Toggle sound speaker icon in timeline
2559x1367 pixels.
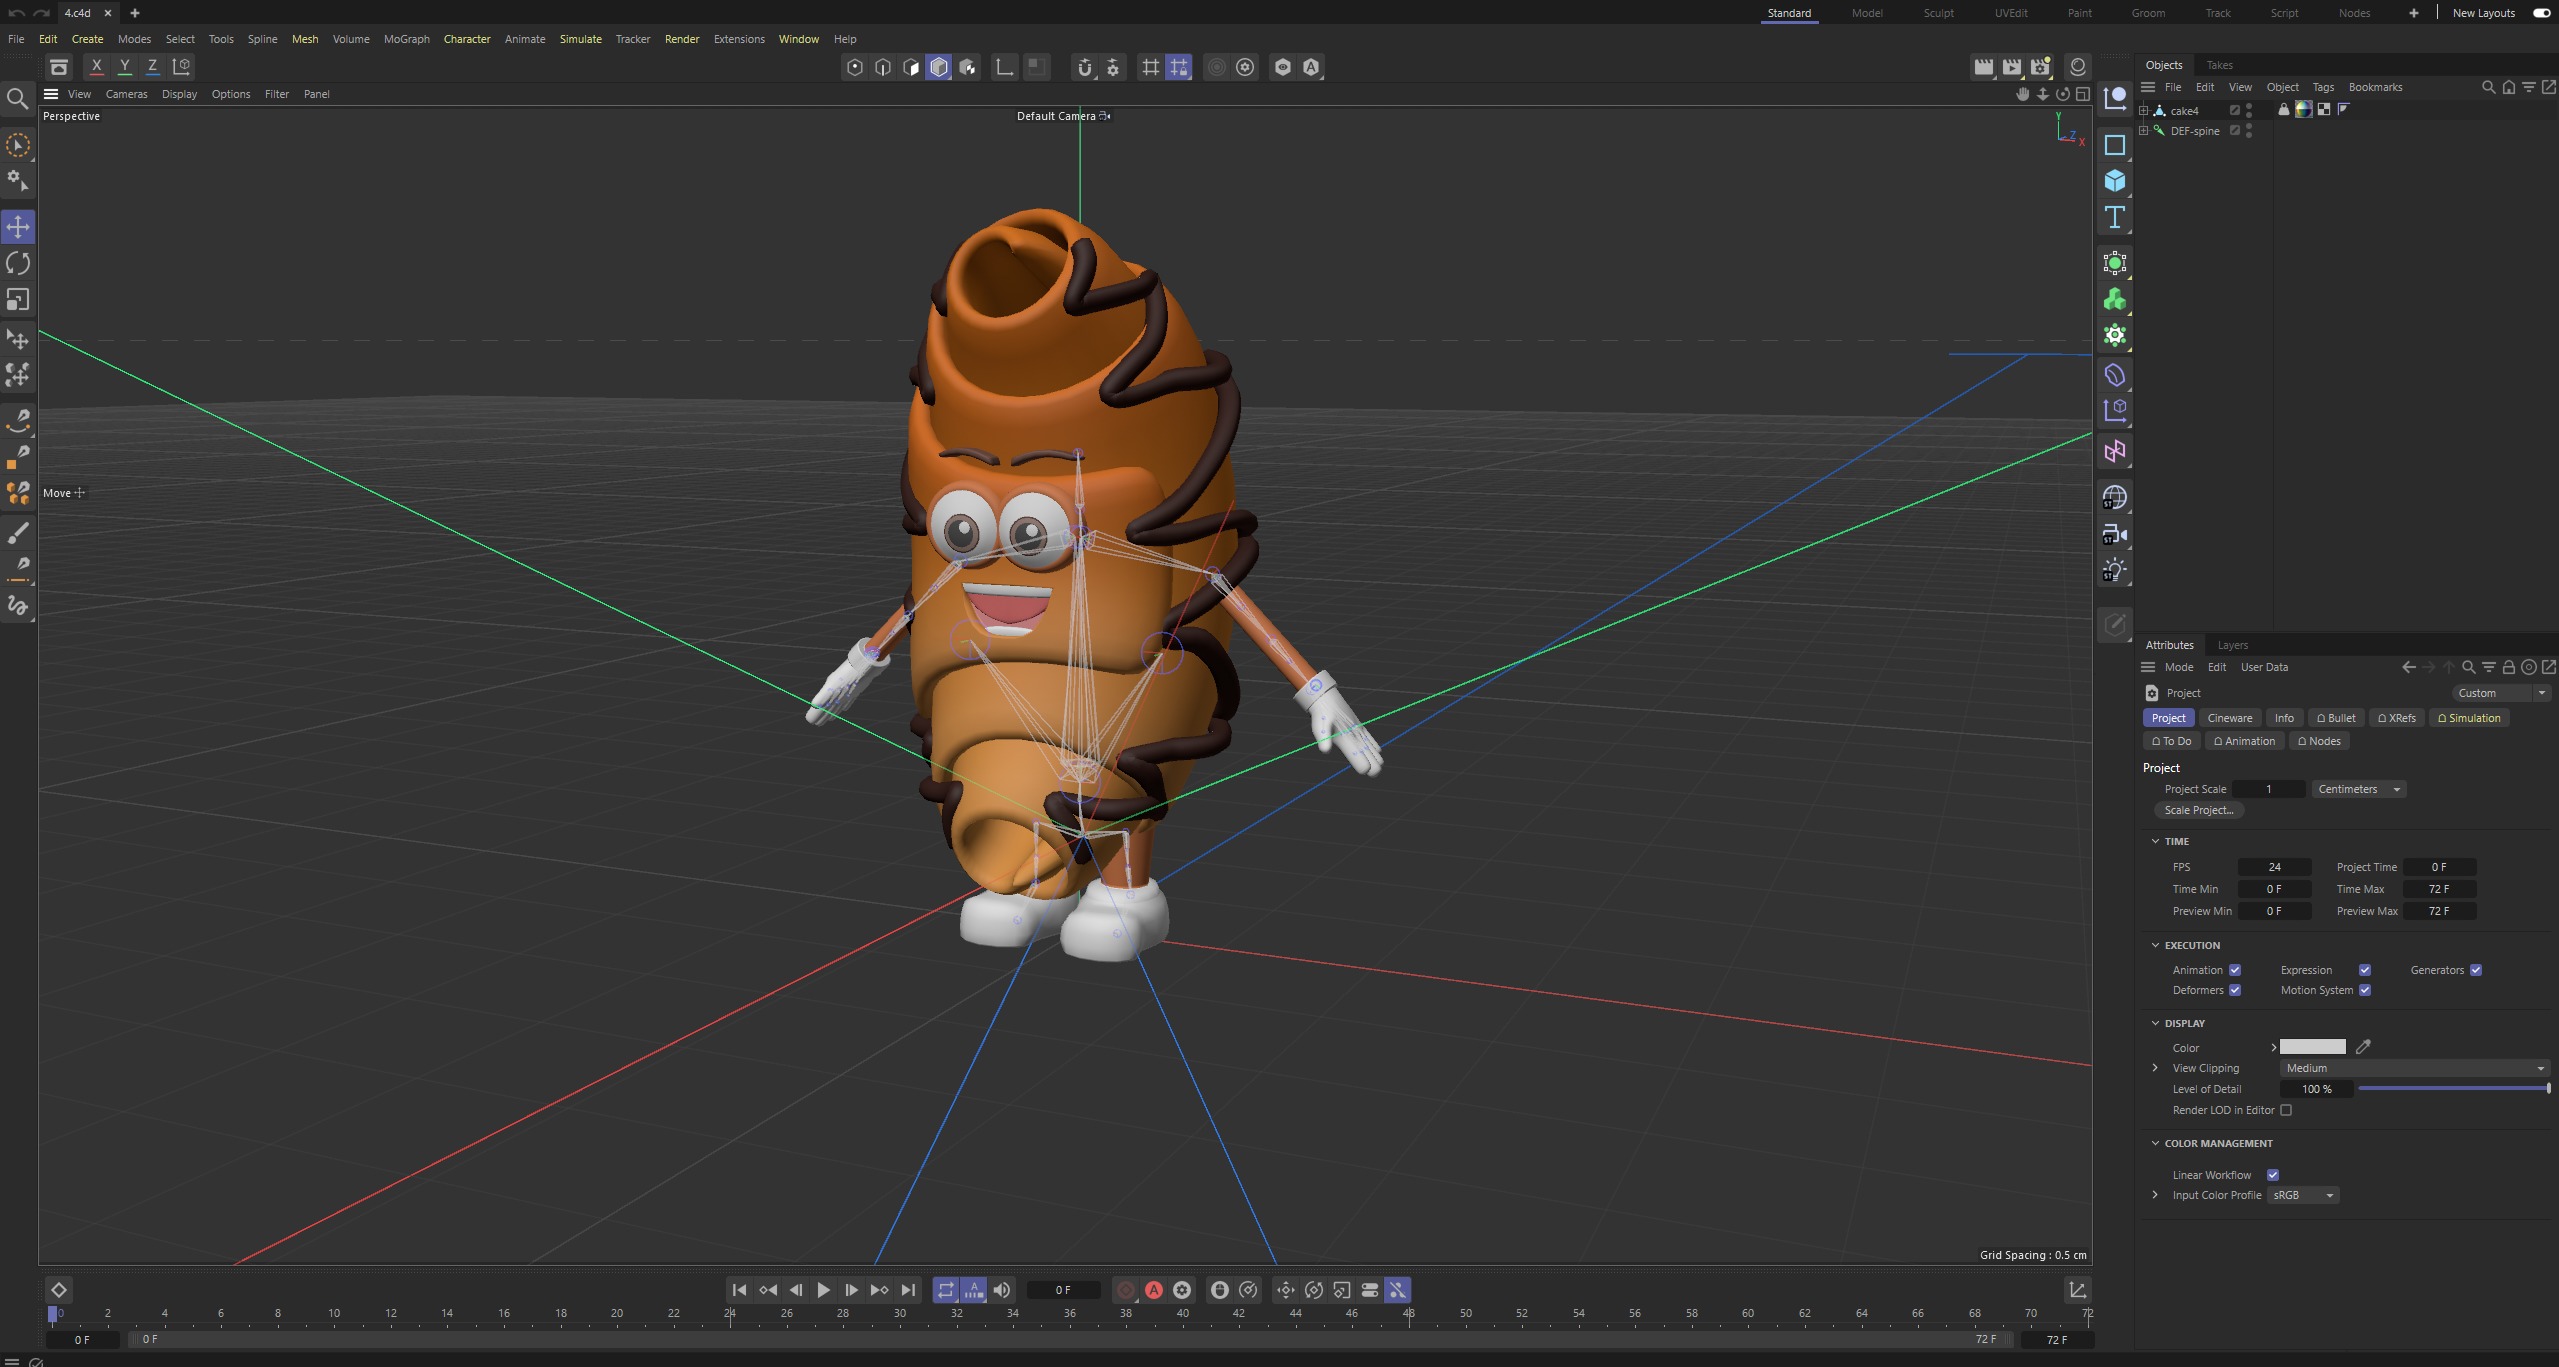pos(1002,1290)
